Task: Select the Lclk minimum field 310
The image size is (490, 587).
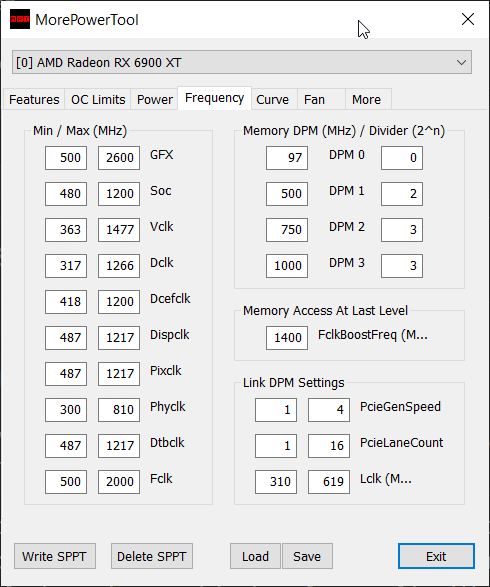Action: 276,481
